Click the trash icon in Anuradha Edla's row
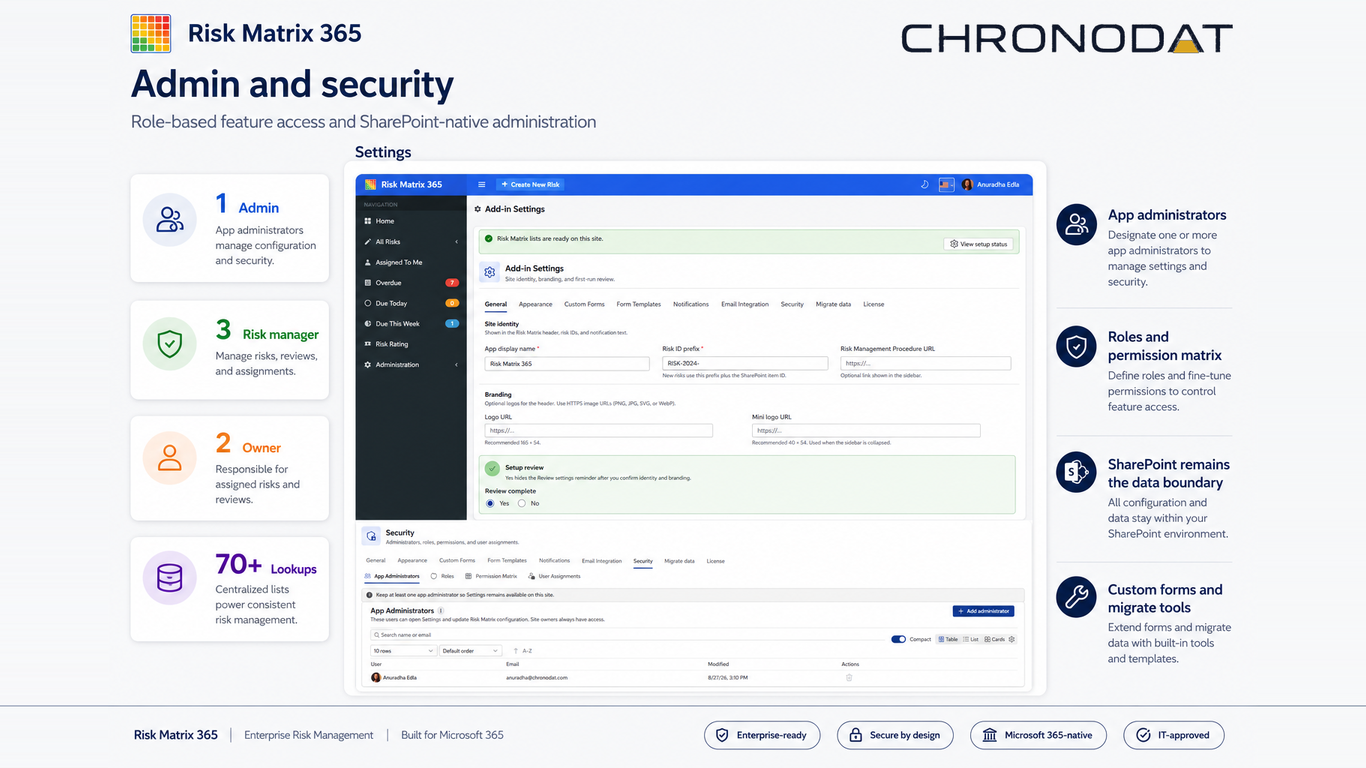The image size is (1366, 768). click(x=849, y=677)
